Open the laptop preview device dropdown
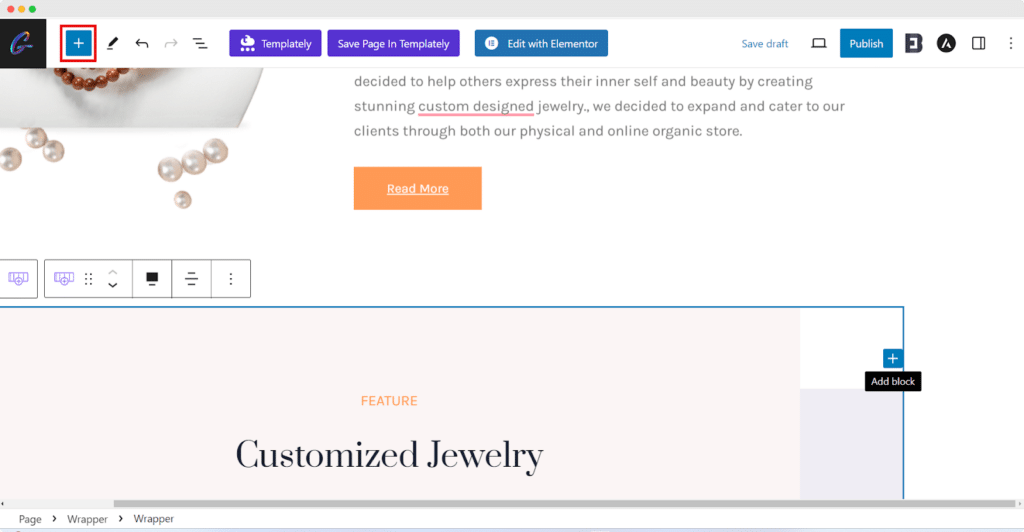Screen dimensions: 1024x532 pos(819,44)
